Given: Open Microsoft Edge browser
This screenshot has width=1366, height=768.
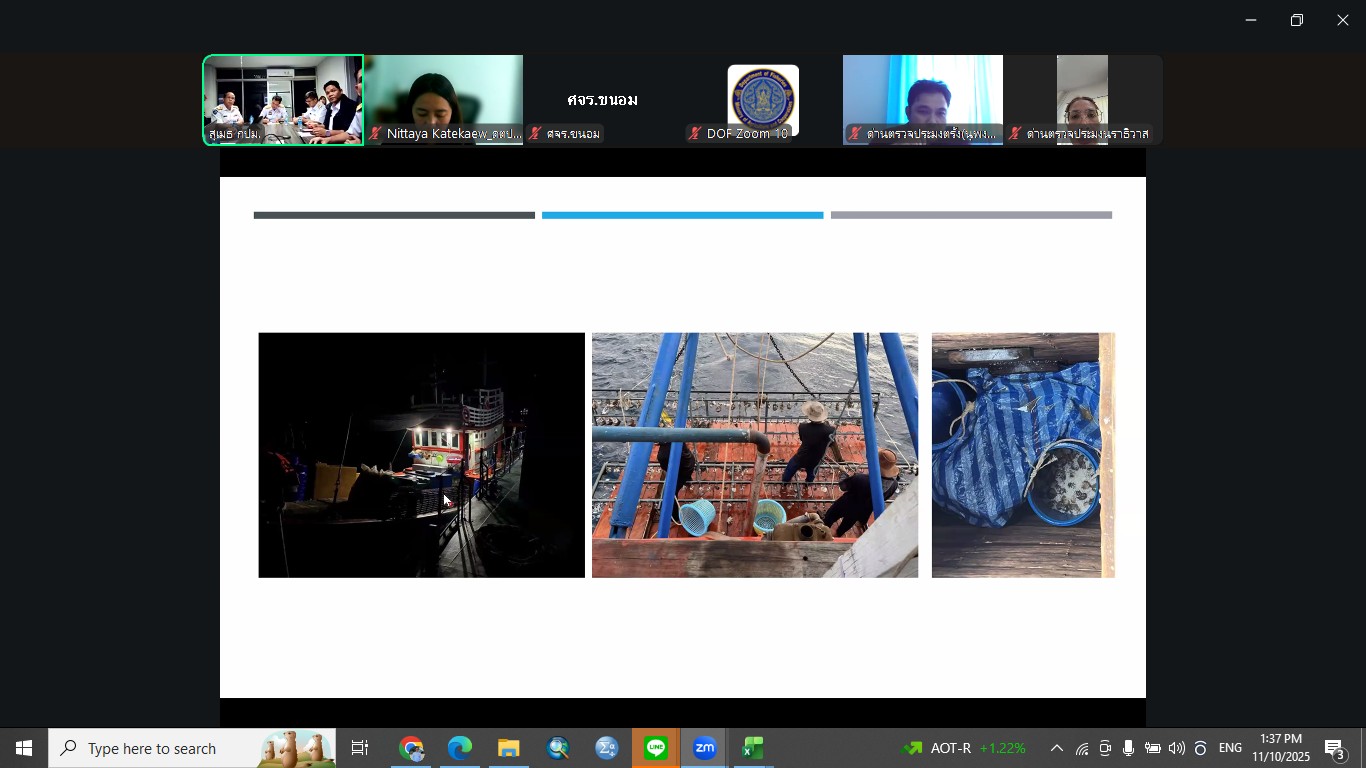Looking at the screenshot, I should [460, 748].
